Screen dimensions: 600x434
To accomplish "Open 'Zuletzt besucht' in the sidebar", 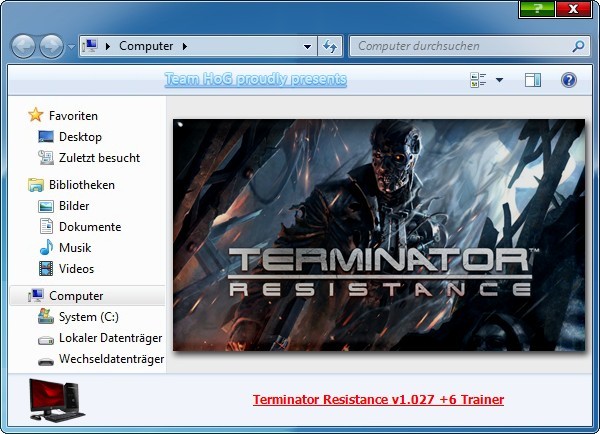I will pos(99,158).
